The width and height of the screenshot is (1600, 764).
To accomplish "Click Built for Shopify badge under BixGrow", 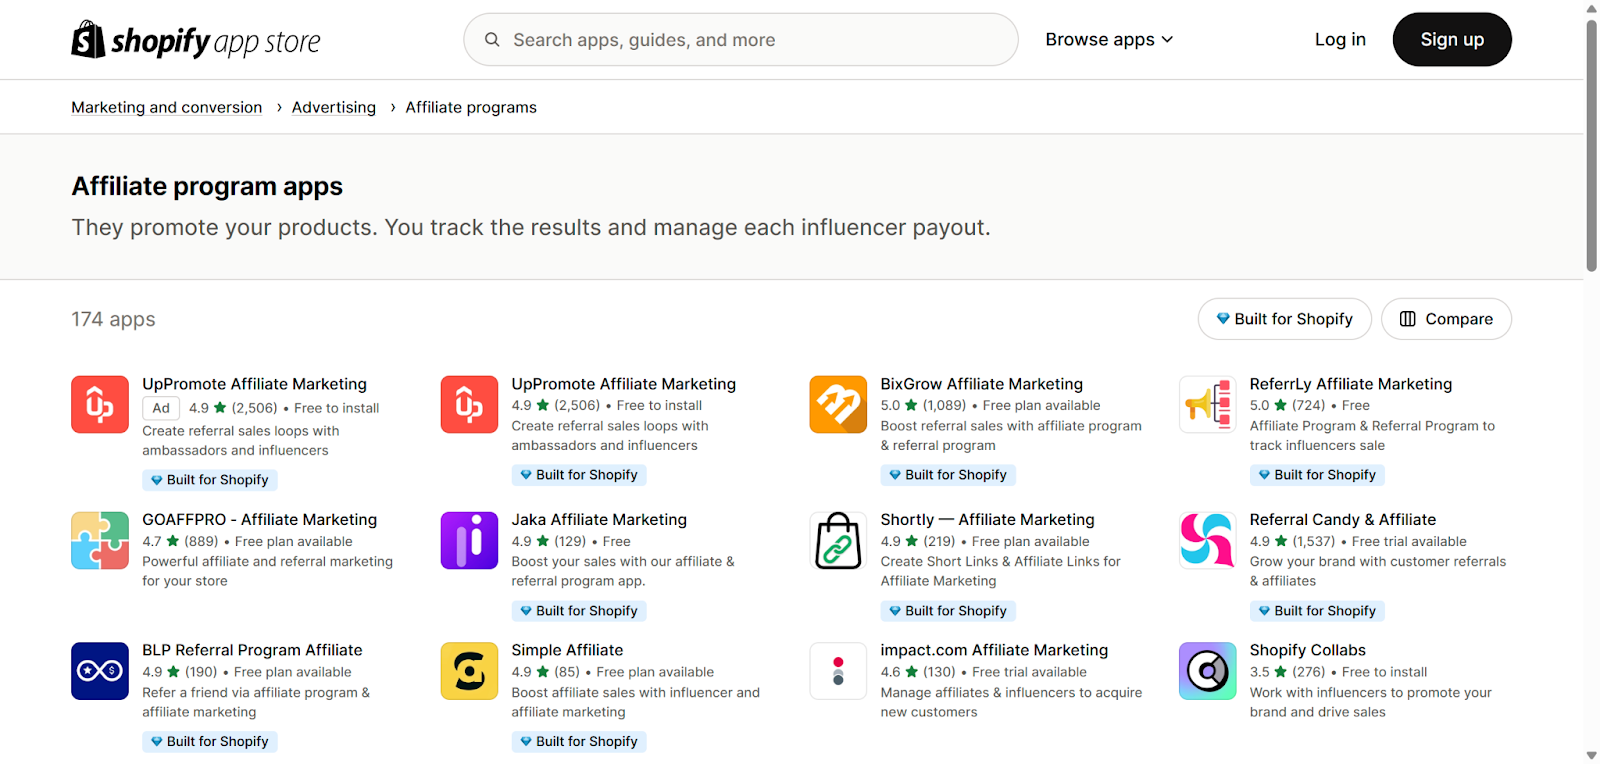I will click(x=947, y=475).
